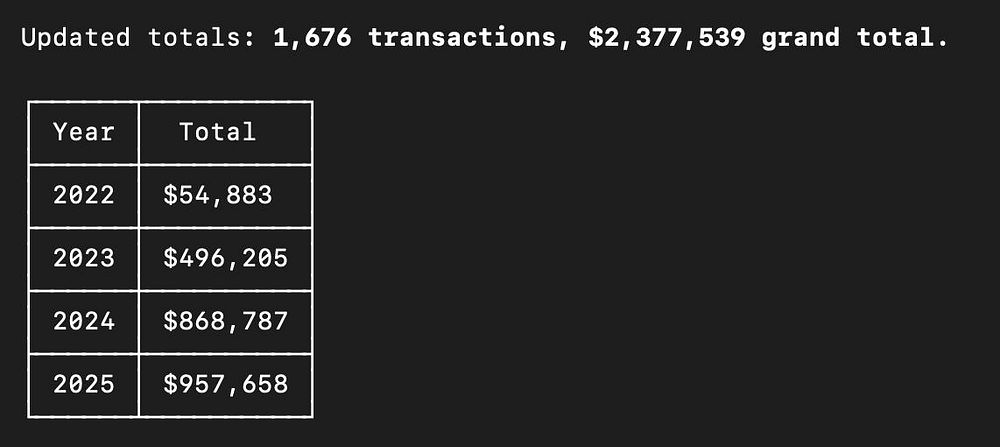Click the bold word grand
The height and width of the screenshot is (447, 1000).
pyautogui.click(x=800, y=38)
